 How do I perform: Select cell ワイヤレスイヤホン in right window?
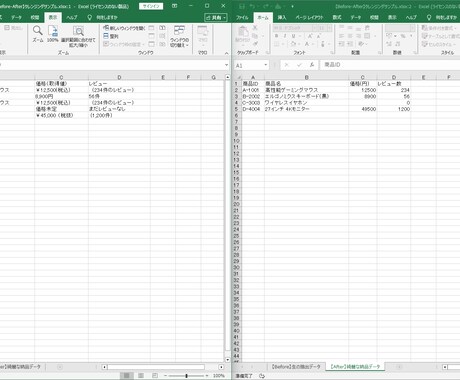coord(306,103)
